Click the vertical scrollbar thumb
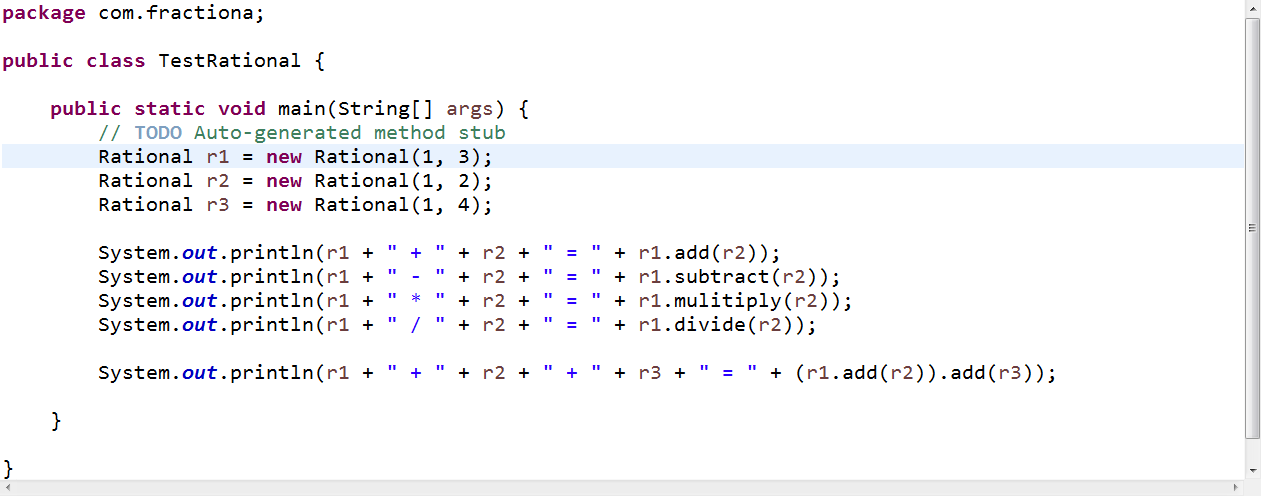Screen dimensions: 1261x496 [1252, 228]
